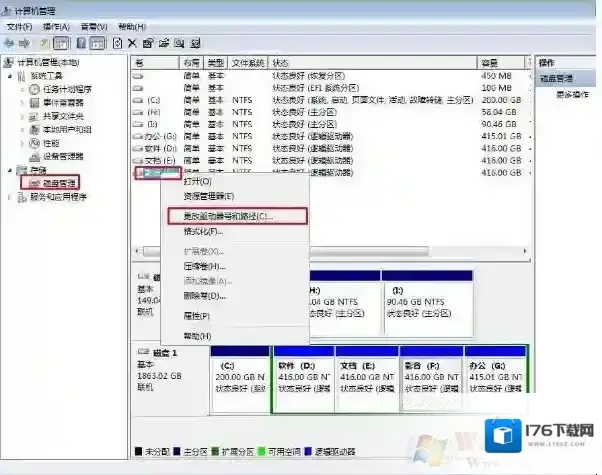602x475 pixels.
Task: Expand the 本地用户和组 node arrow
Action: [22, 130]
